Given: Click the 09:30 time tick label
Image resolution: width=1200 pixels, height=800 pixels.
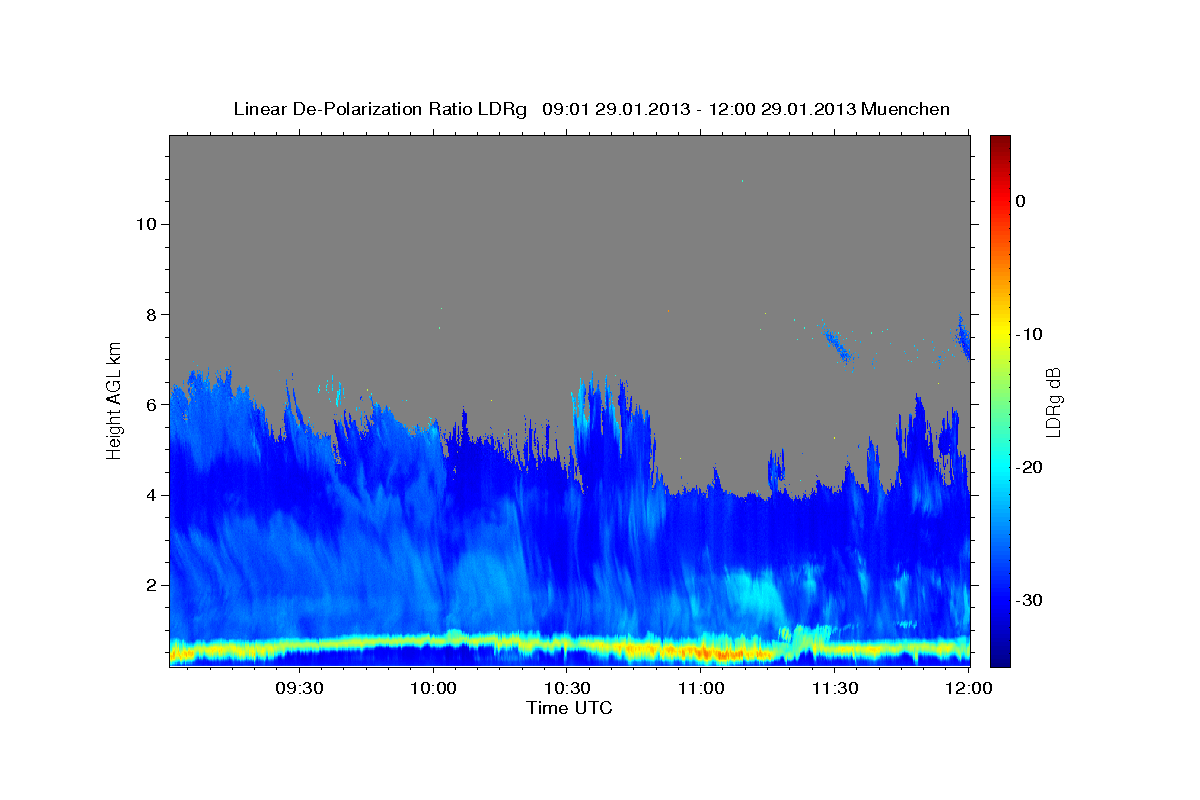Looking at the screenshot, I should click(299, 689).
